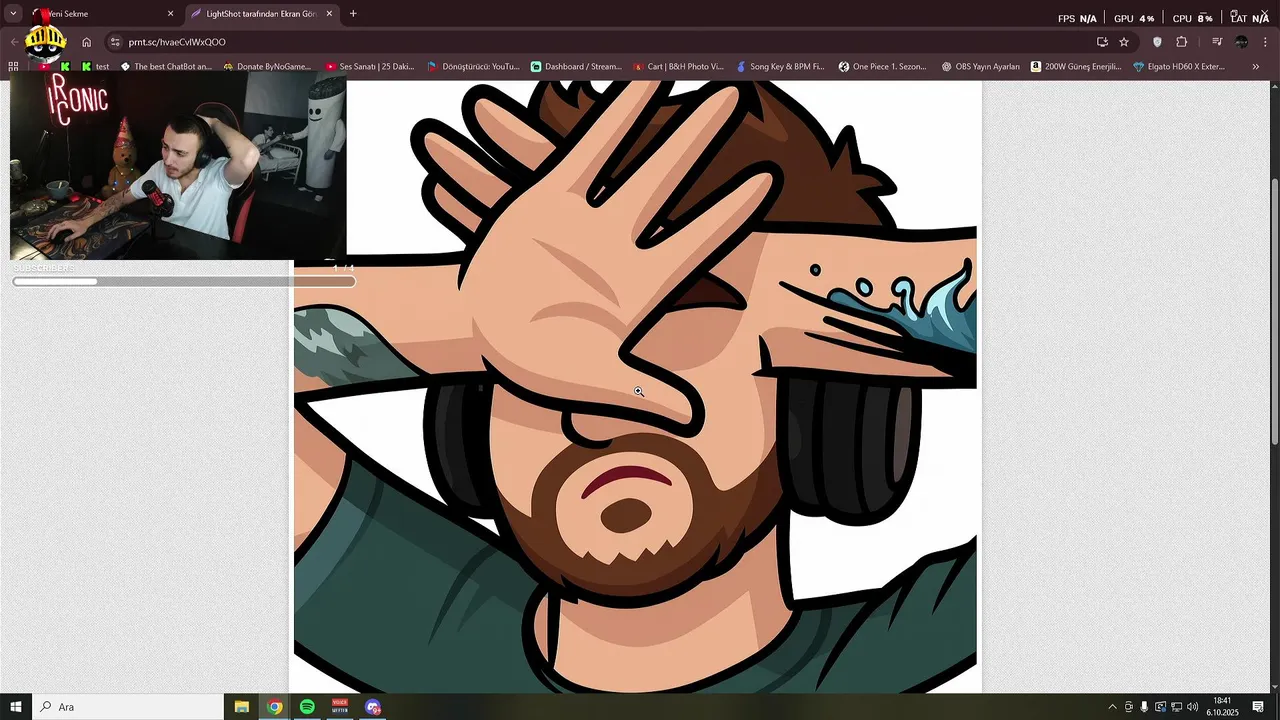Show hidden bookmarks overflow chevron
1280x720 pixels.
pyautogui.click(x=1256, y=67)
